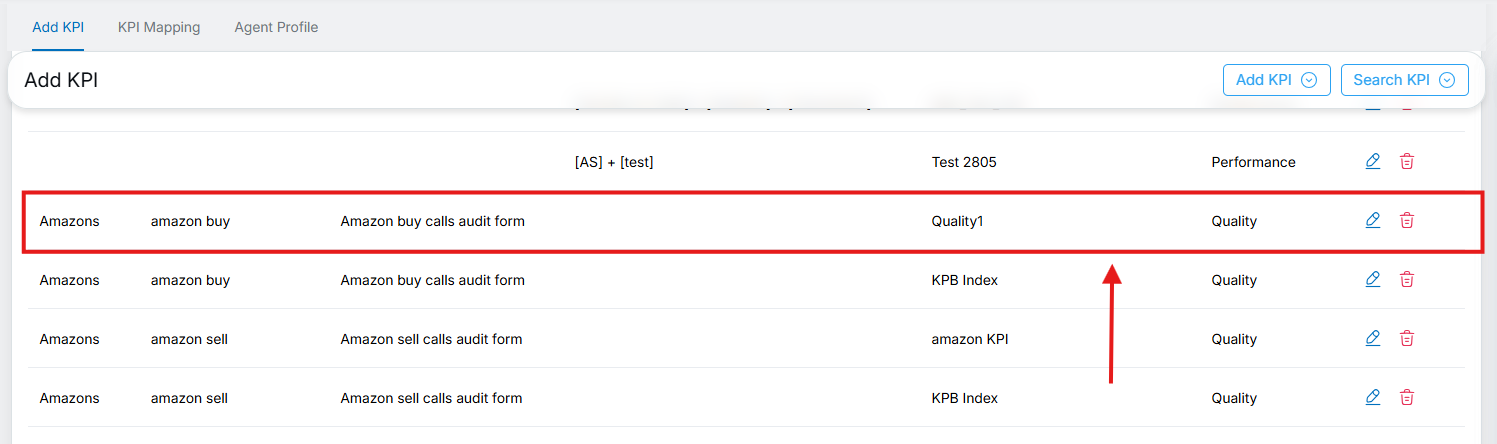1497x444 pixels.
Task: Click the [AS] + [test] formula cell
Action: tap(613, 162)
